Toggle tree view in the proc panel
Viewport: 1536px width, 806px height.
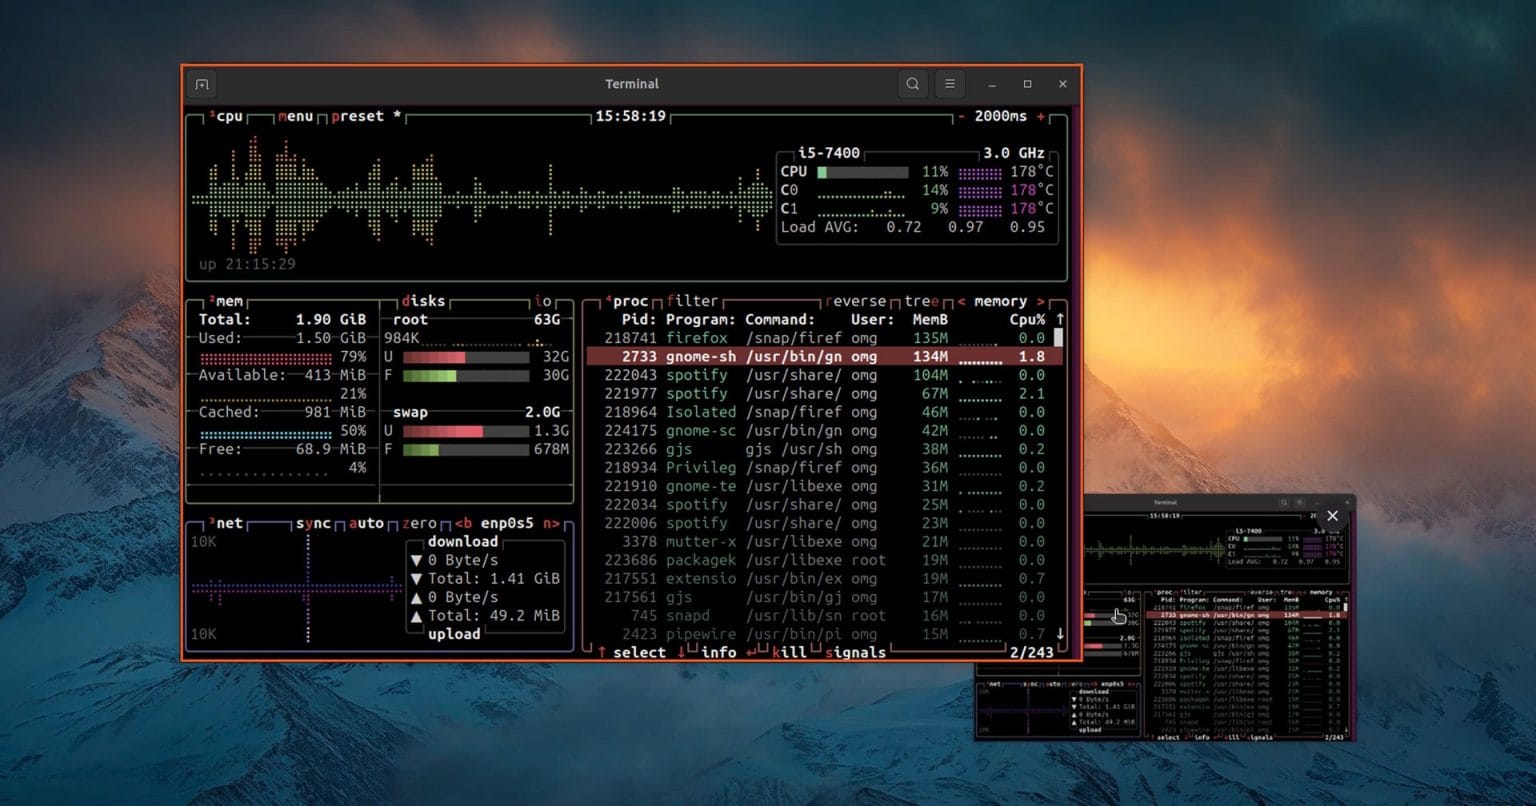(x=921, y=301)
